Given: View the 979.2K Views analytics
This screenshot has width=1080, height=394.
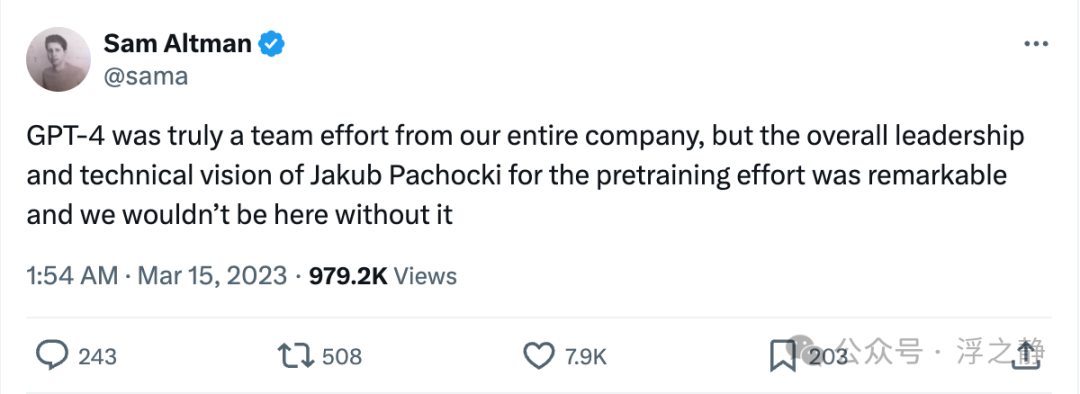Looking at the screenshot, I should (382, 276).
